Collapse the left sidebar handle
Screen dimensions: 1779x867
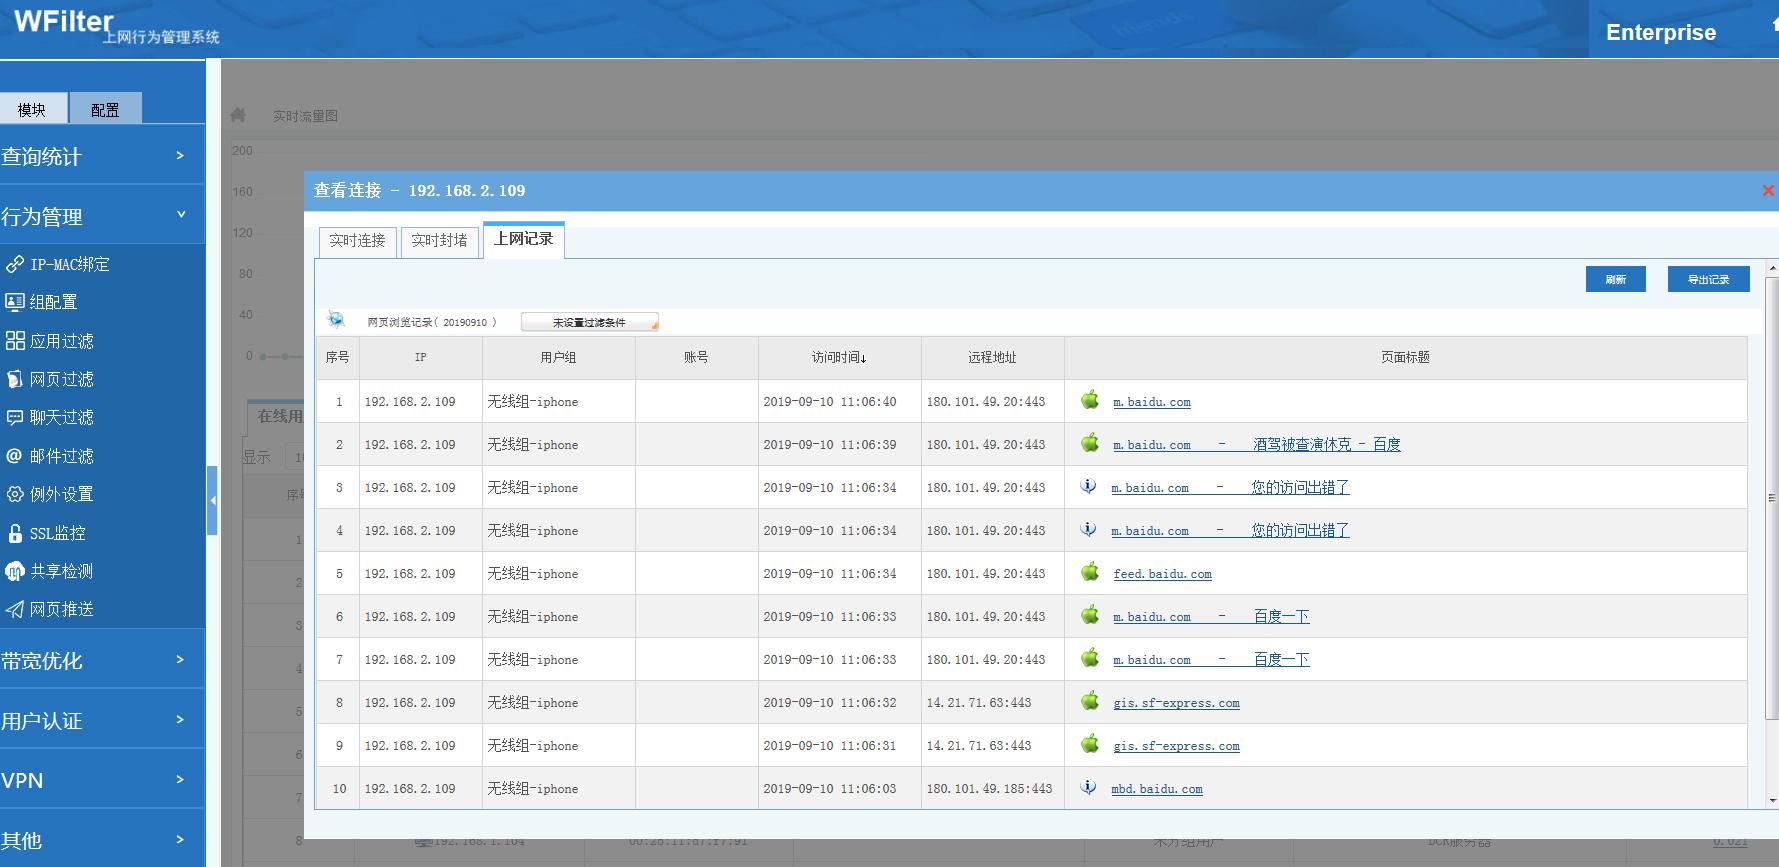point(212,500)
